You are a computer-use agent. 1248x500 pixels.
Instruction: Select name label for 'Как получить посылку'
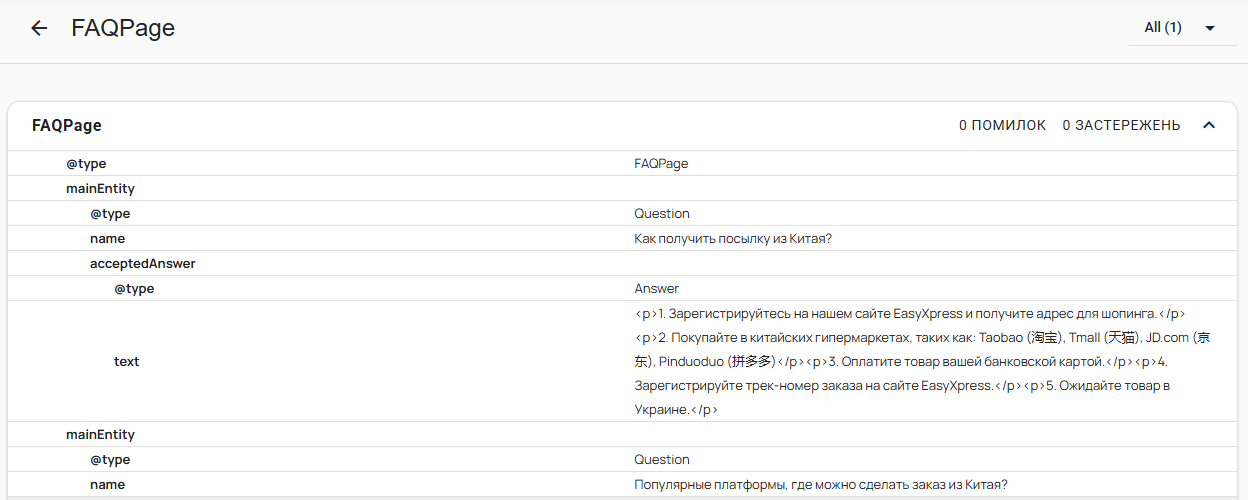[x=108, y=239]
